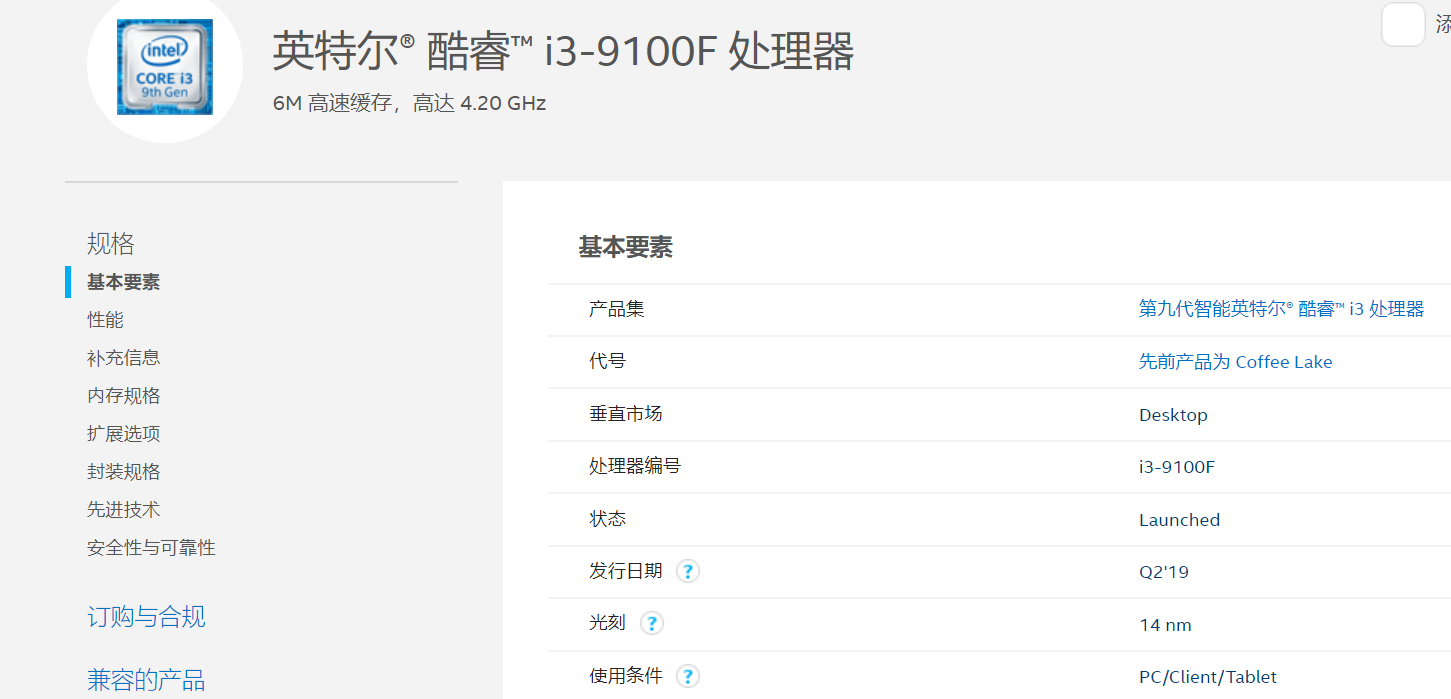This screenshot has height=699, width=1451.
Task: Click the Intel Core i3 9th Gen badge
Action: tap(165, 66)
